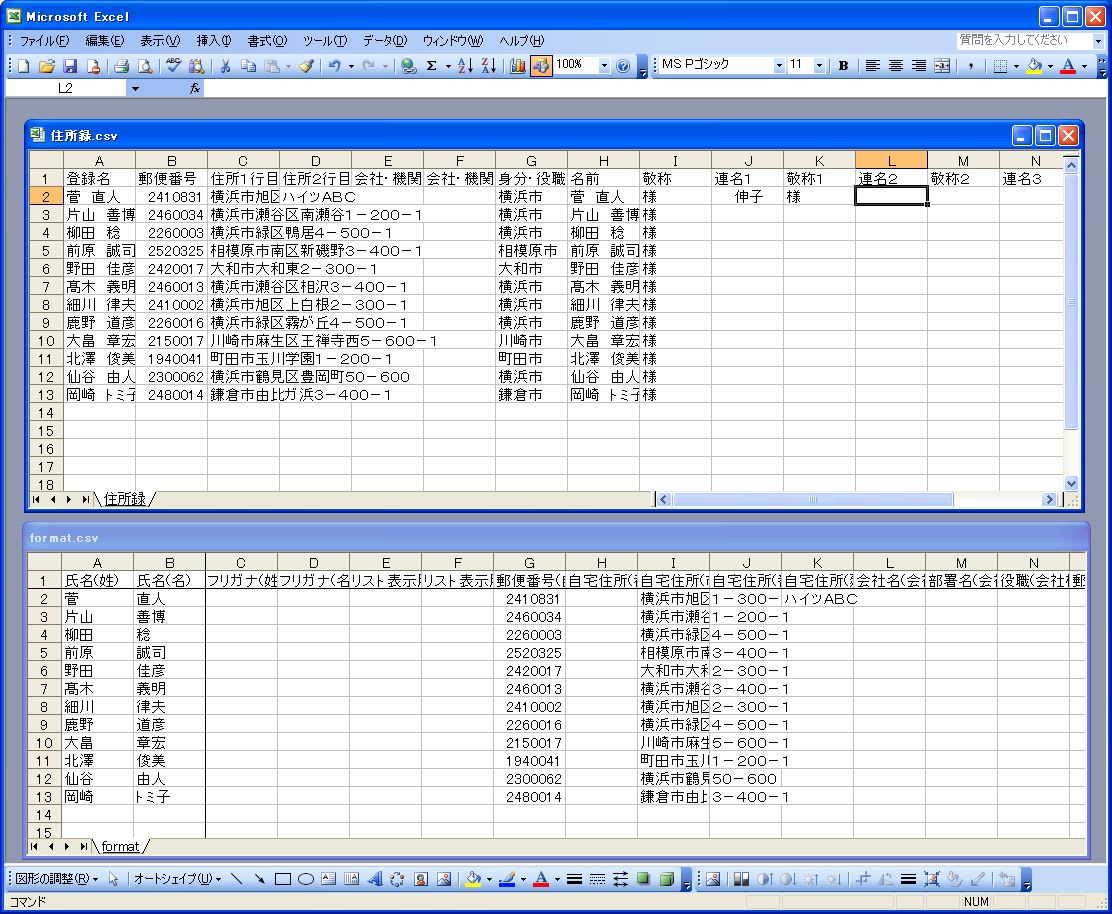Screen dimensions: 1112x914
Task: Click the AutoSum sigma icon
Action: pos(432,66)
